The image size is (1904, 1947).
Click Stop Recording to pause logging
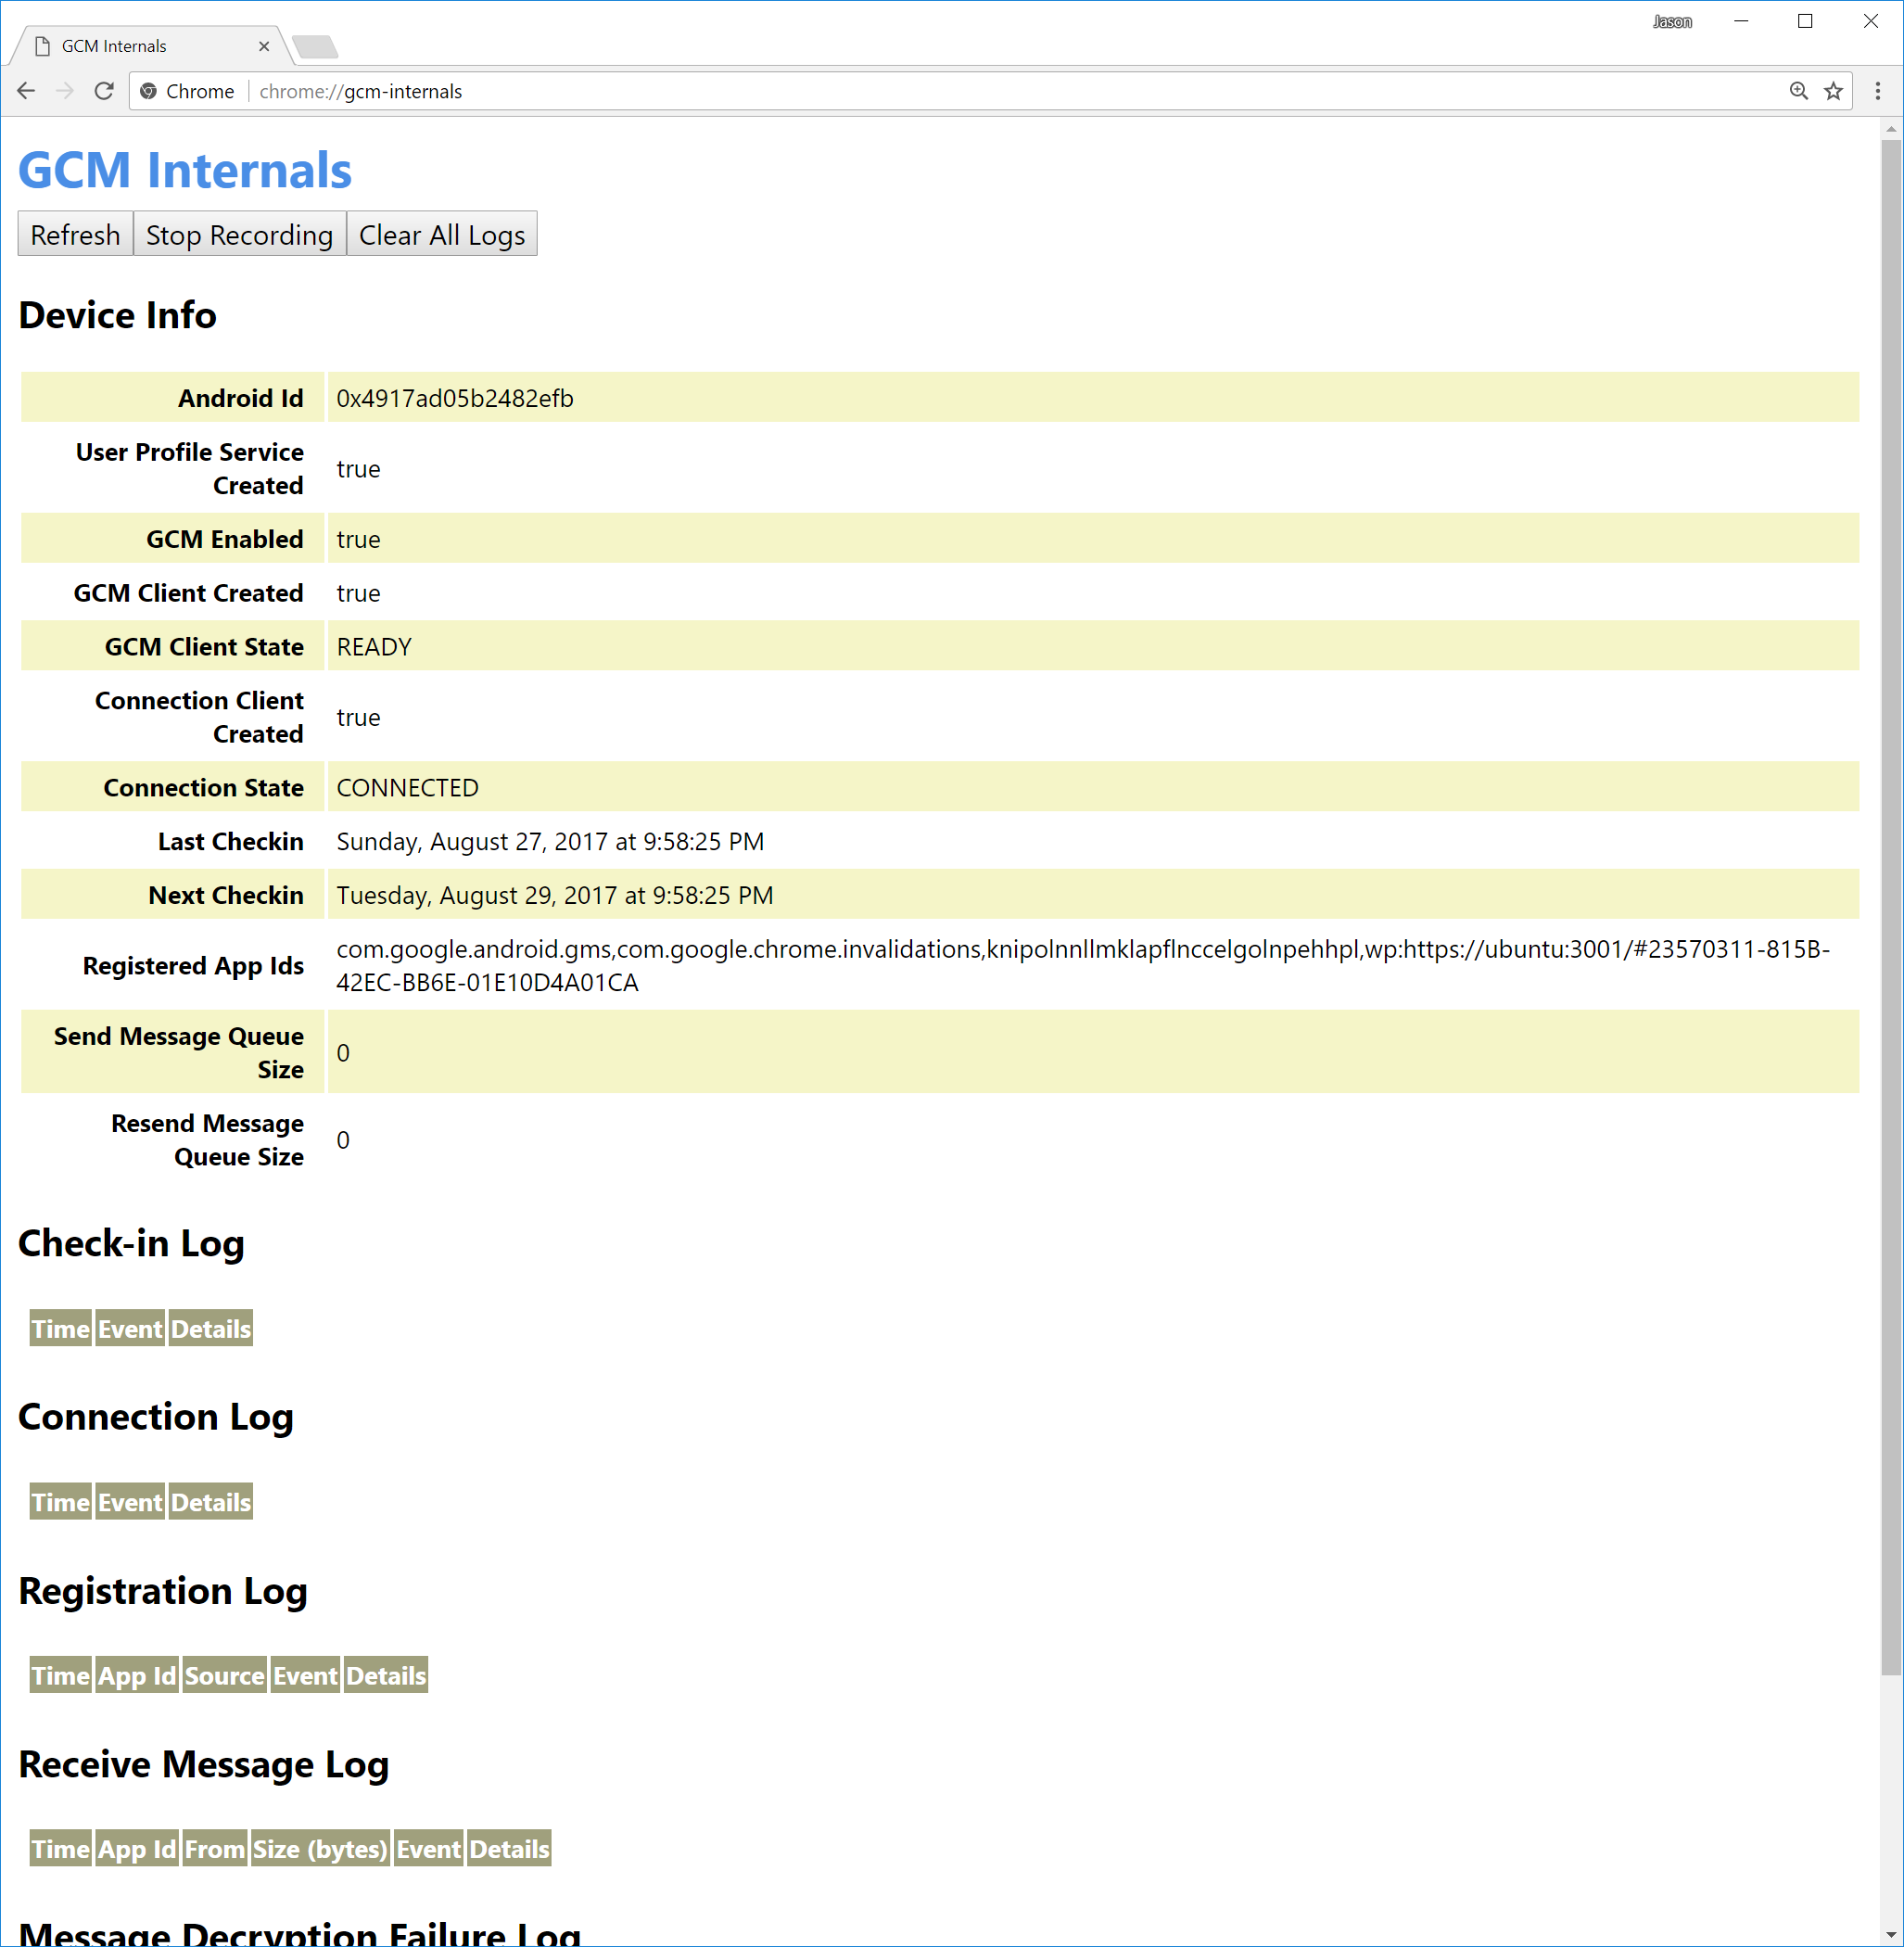tap(239, 234)
